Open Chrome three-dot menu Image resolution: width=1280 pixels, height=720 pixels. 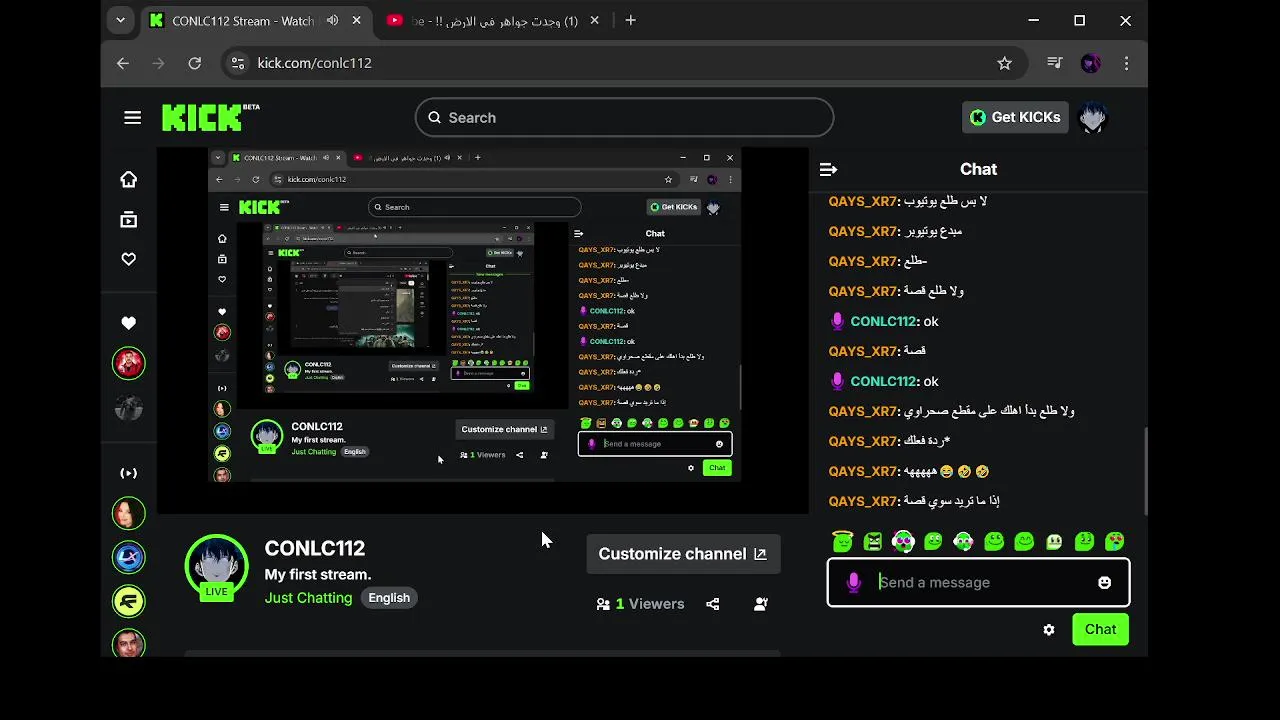tap(1127, 63)
